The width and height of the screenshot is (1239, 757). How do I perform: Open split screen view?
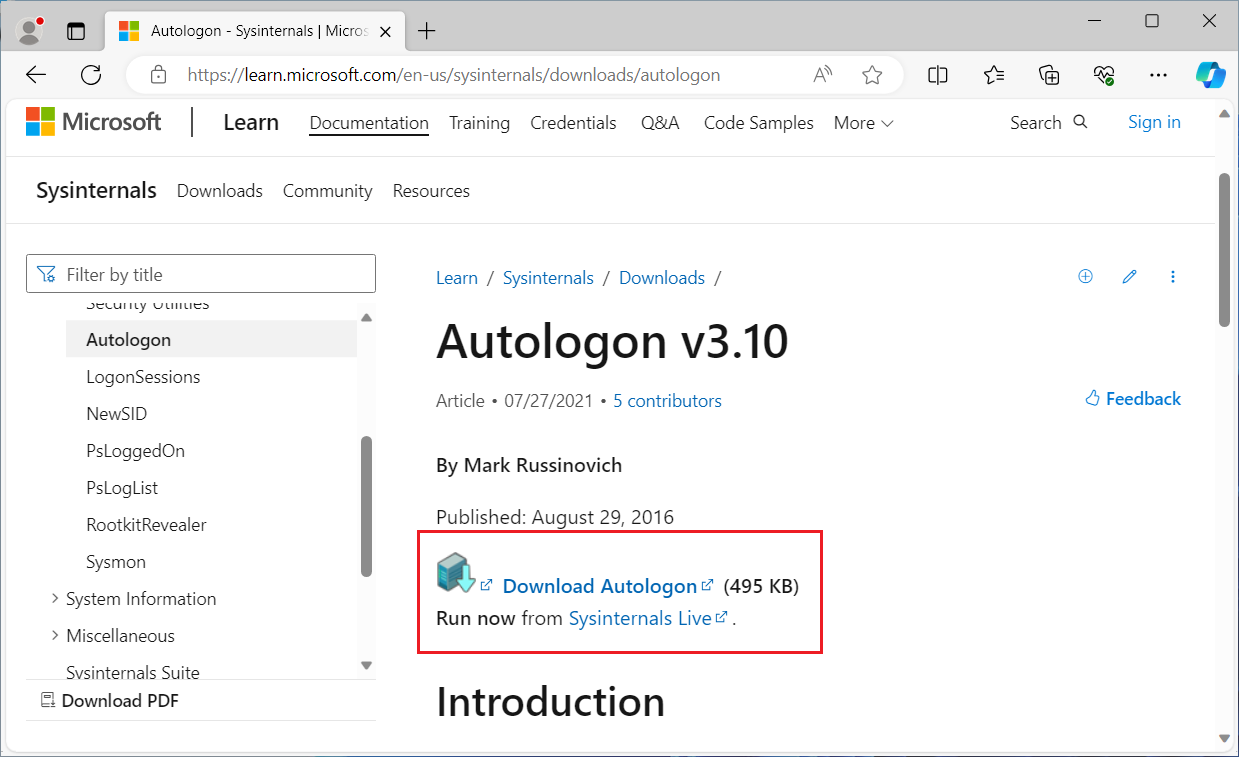click(938, 75)
